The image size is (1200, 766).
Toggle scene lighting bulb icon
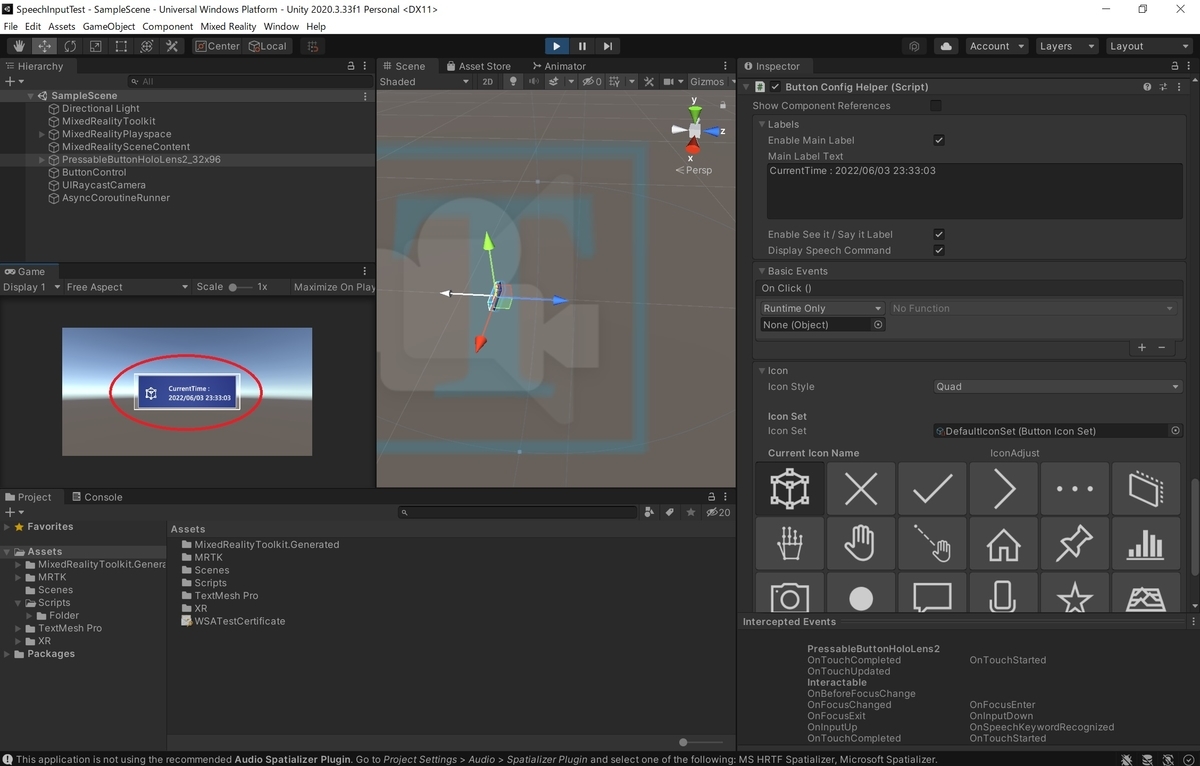pyautogui.click(x=513, y=82)
